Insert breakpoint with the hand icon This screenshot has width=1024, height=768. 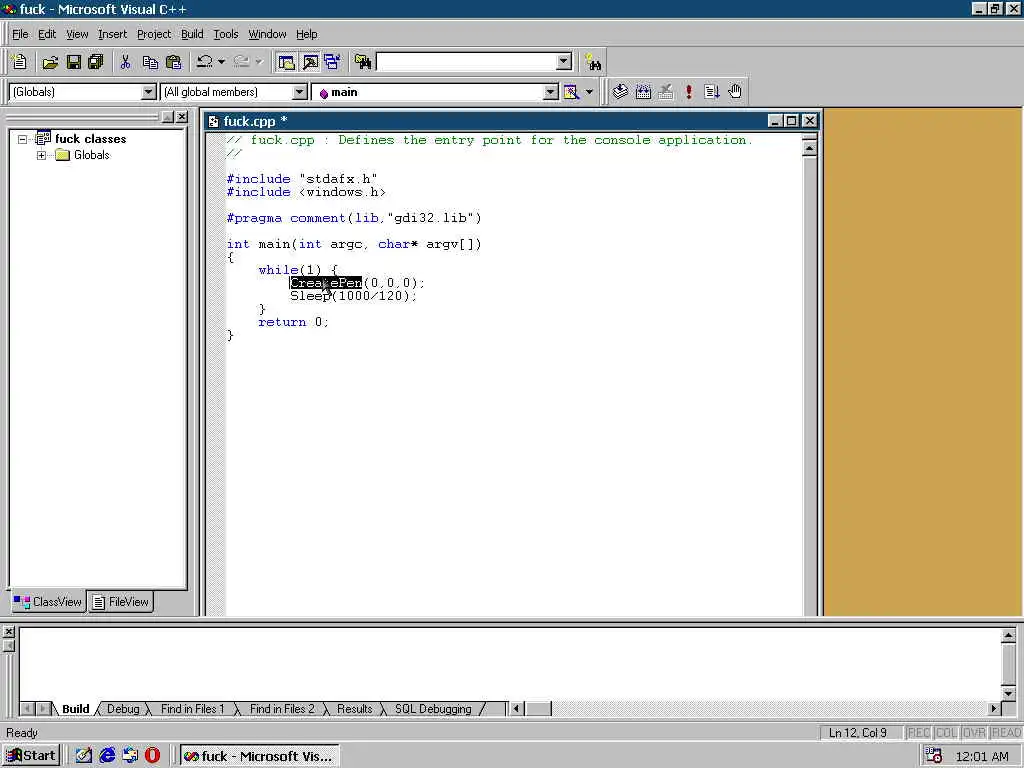click(735, 91)
